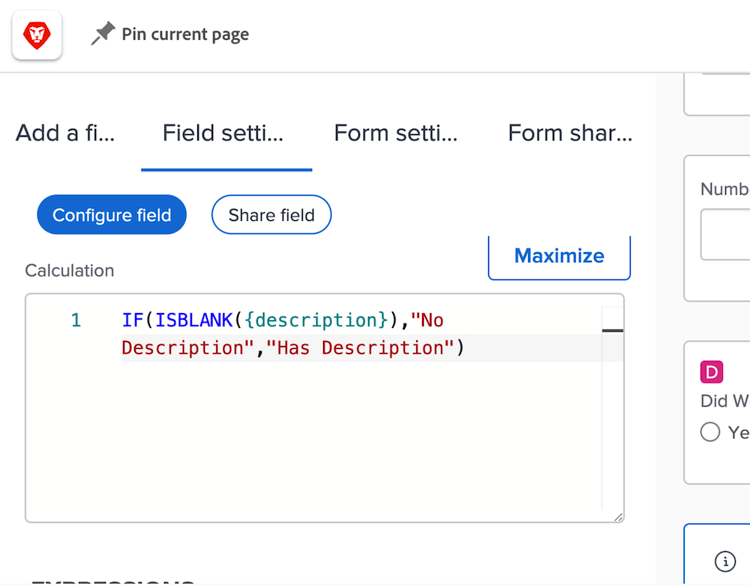Click inside the Calculation code editor

coord(325,408)
